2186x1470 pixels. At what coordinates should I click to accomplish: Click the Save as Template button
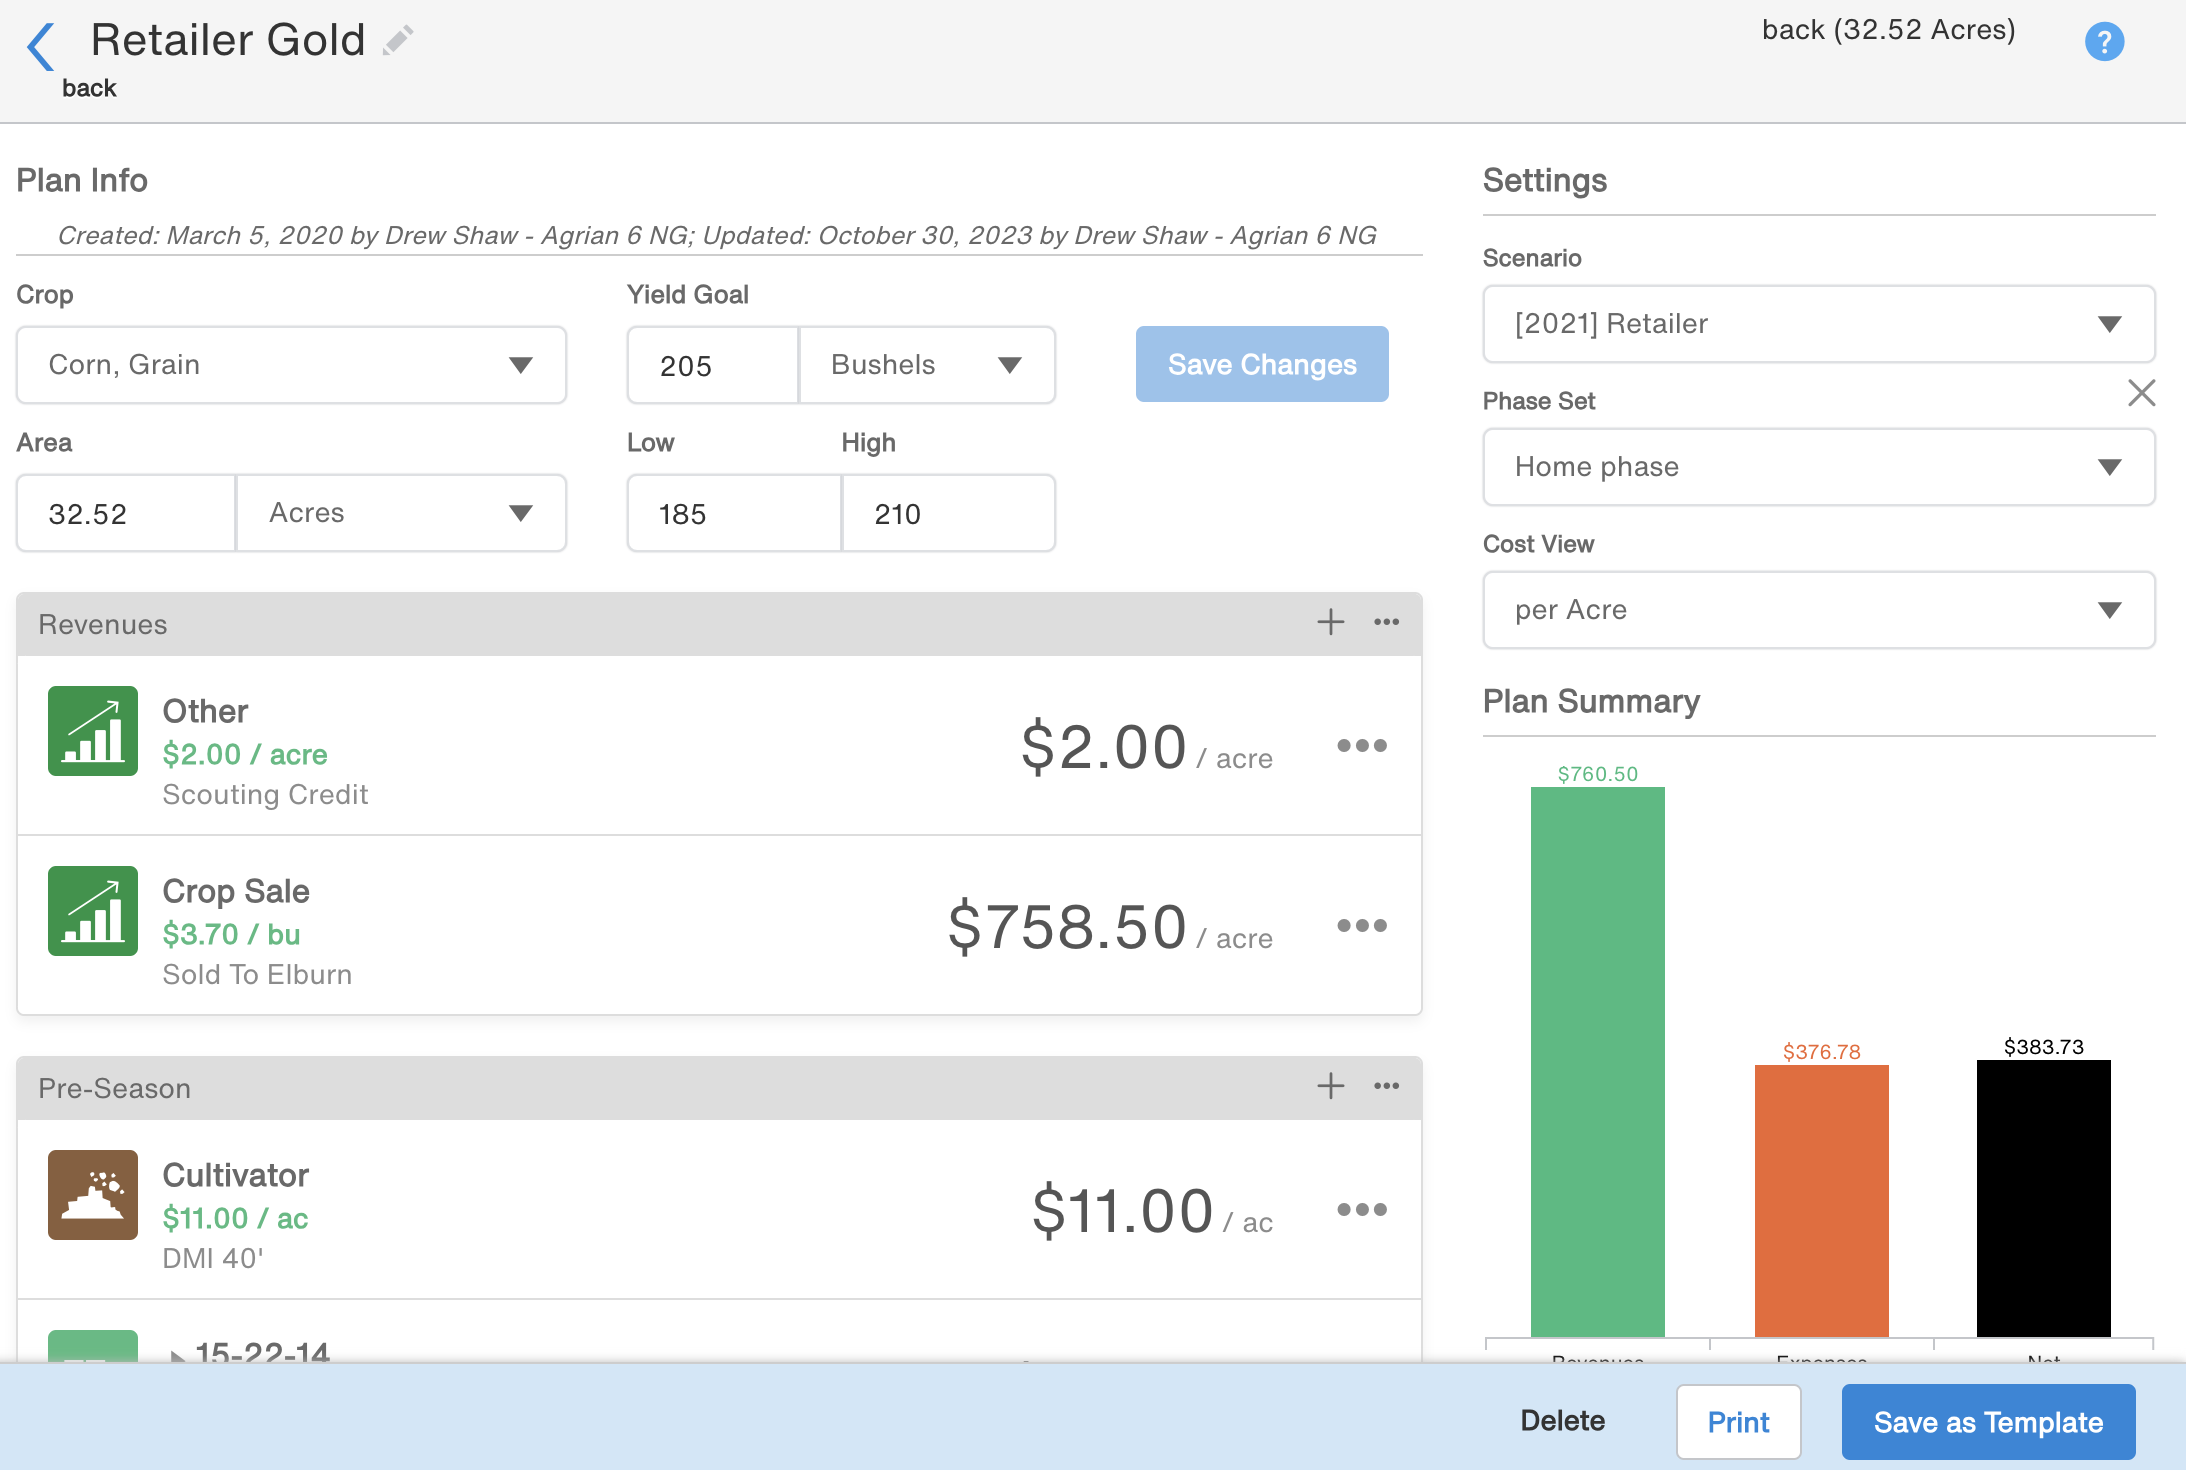(x=1987, y=1422)
